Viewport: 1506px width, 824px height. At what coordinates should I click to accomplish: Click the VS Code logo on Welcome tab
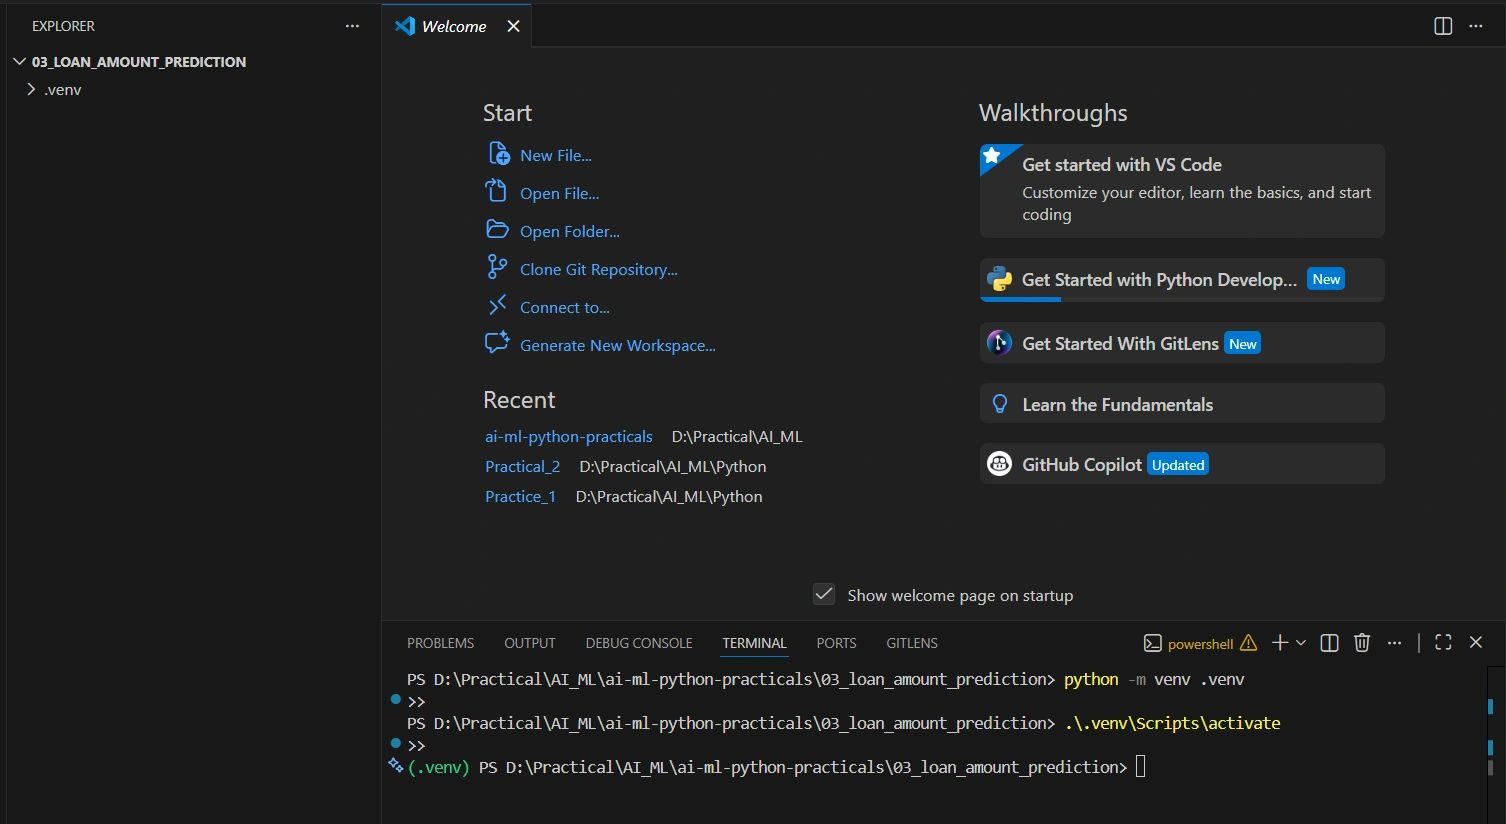tap(405, 26)
